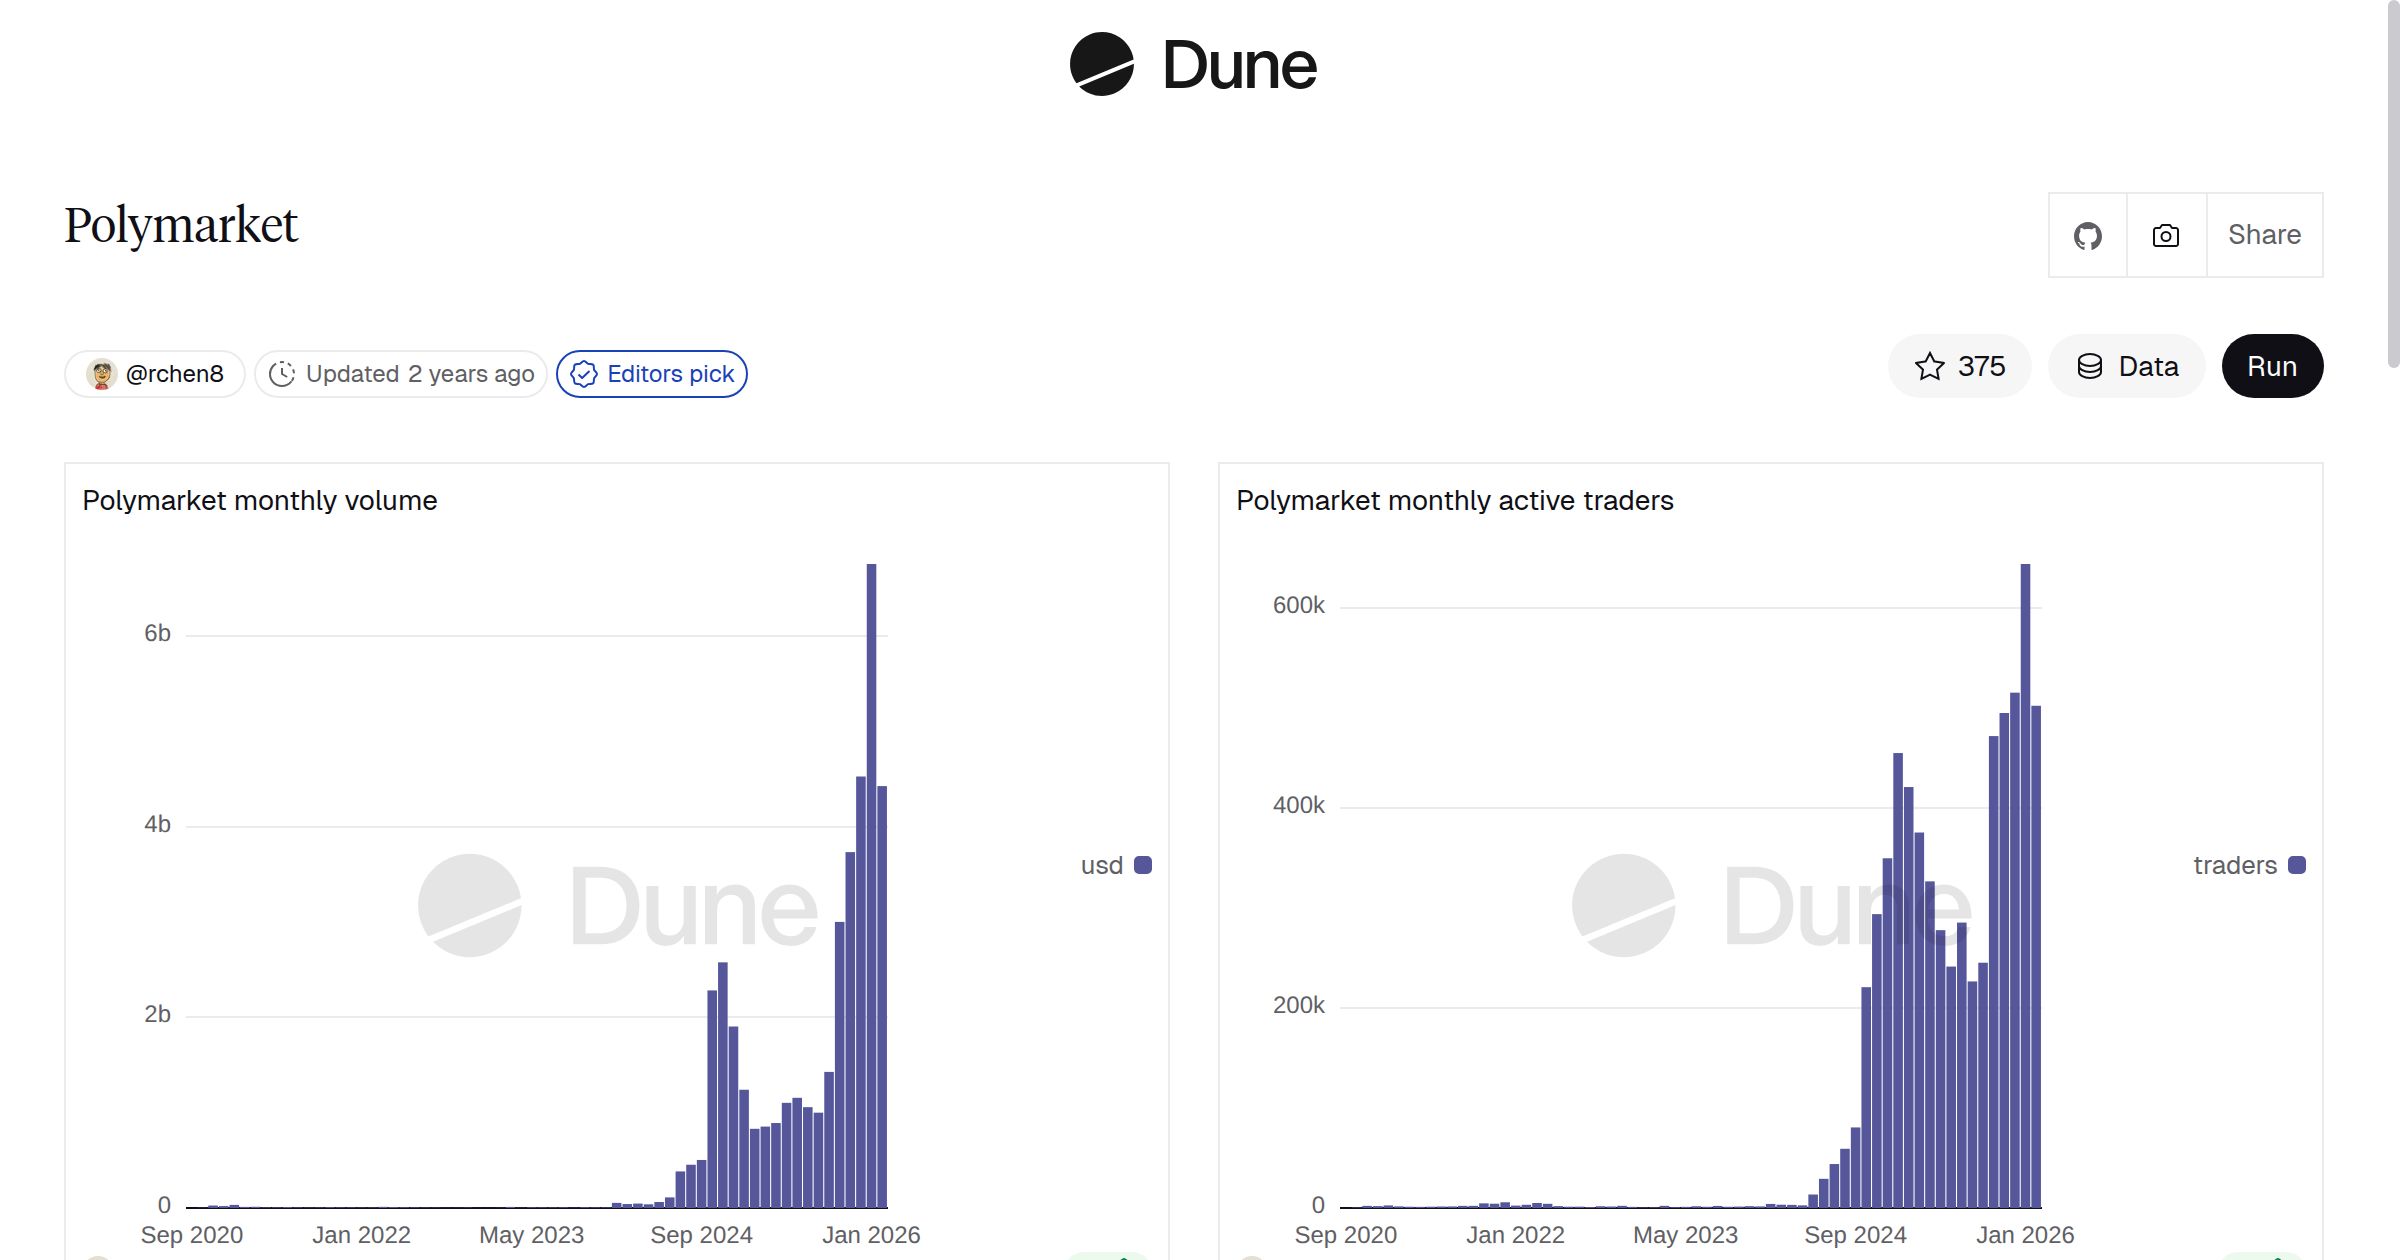Run the dashboard queries
2400x1260 pixels.
(2272, 366)
